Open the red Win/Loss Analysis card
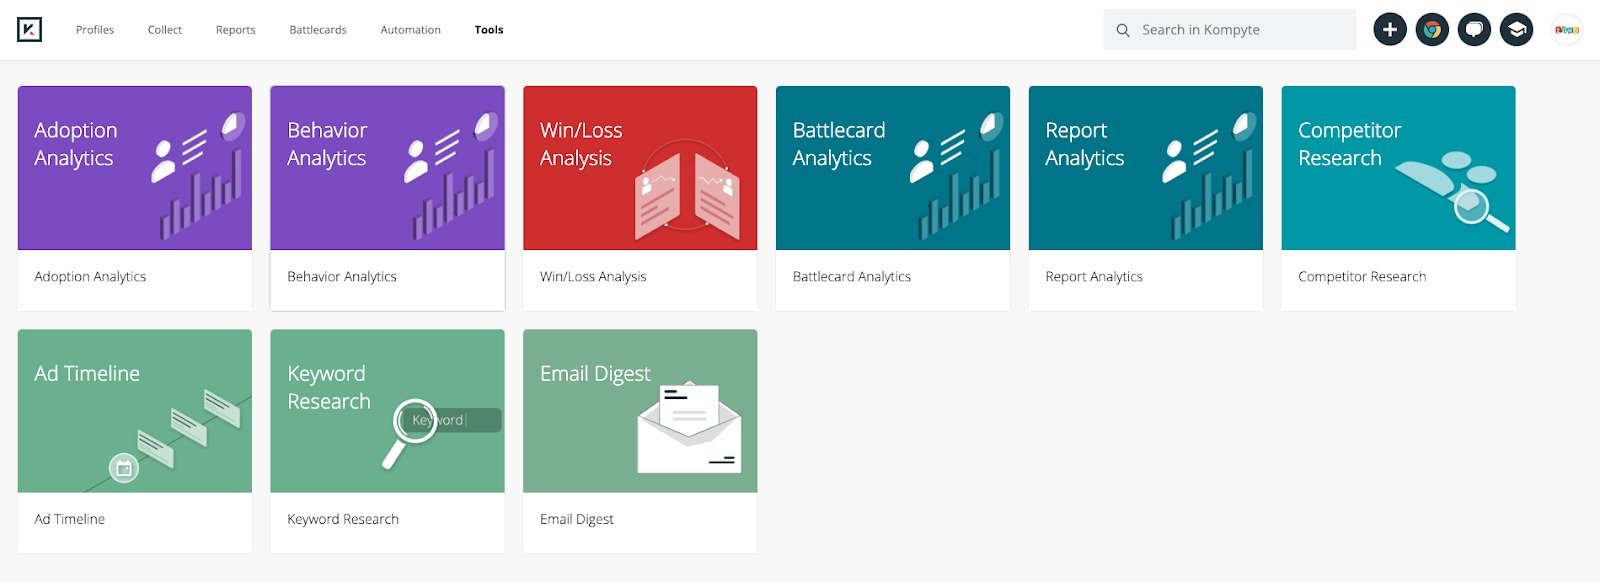The height and width of the screenshot is (582, 1600). pos(640,168)
